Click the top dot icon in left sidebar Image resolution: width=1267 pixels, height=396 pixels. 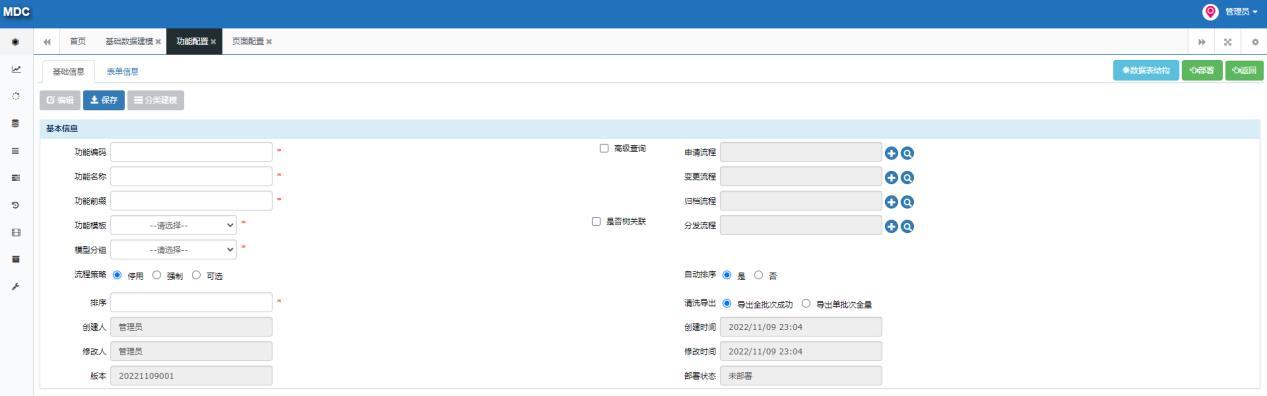point(15,42)
